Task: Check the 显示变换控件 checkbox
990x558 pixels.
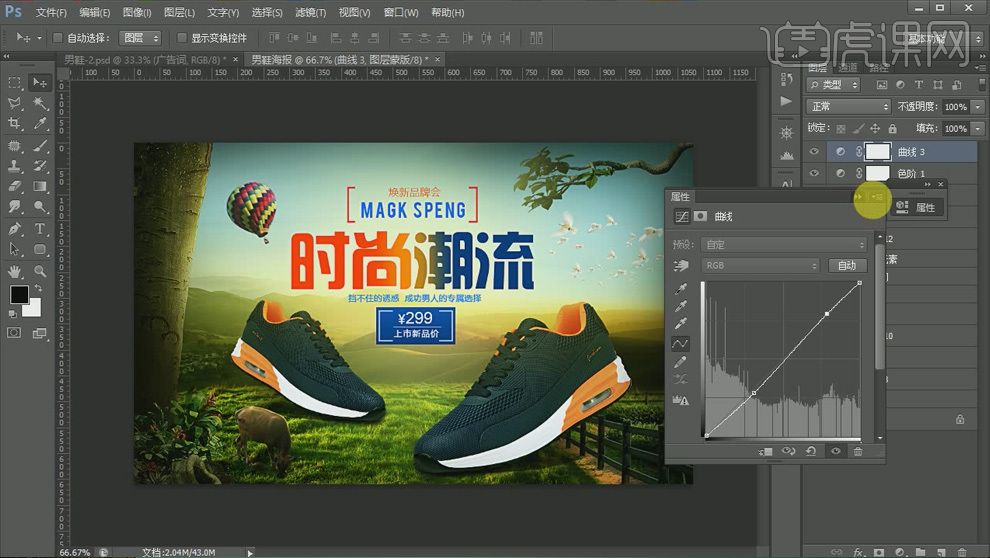Action: click(x=181, y=38)
